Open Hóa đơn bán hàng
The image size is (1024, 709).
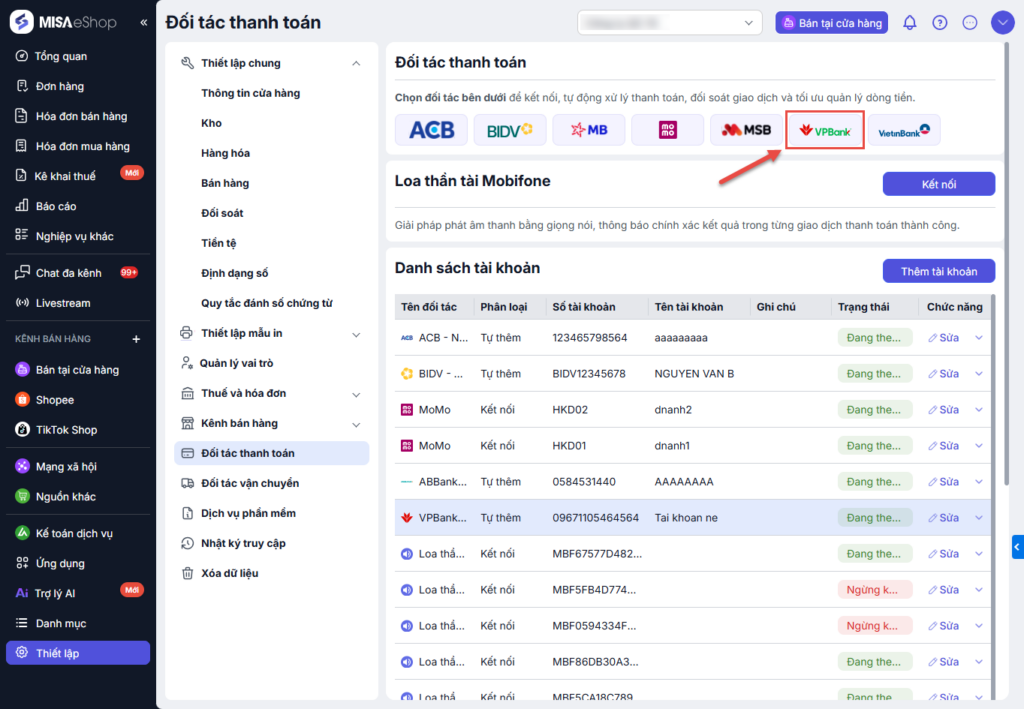pos(81,116)
